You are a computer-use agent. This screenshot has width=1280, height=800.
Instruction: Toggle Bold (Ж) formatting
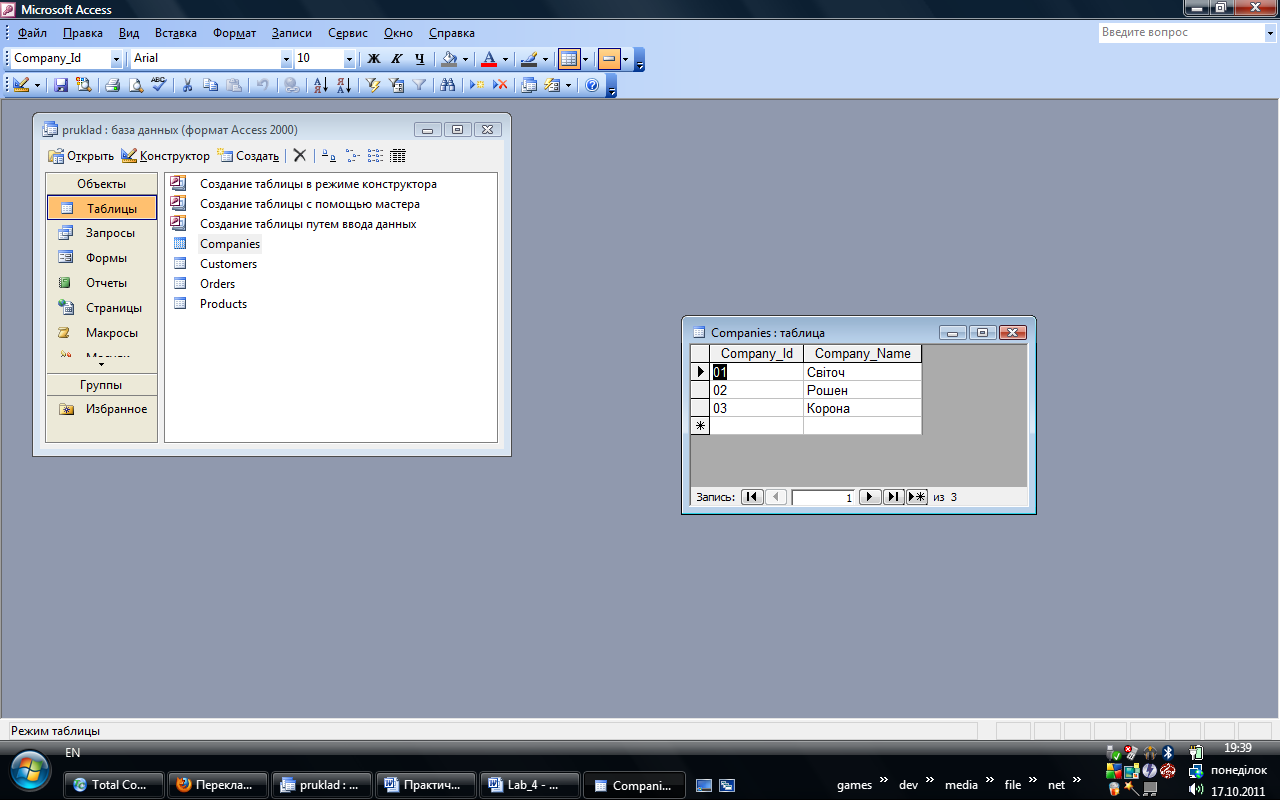(374, 59)
